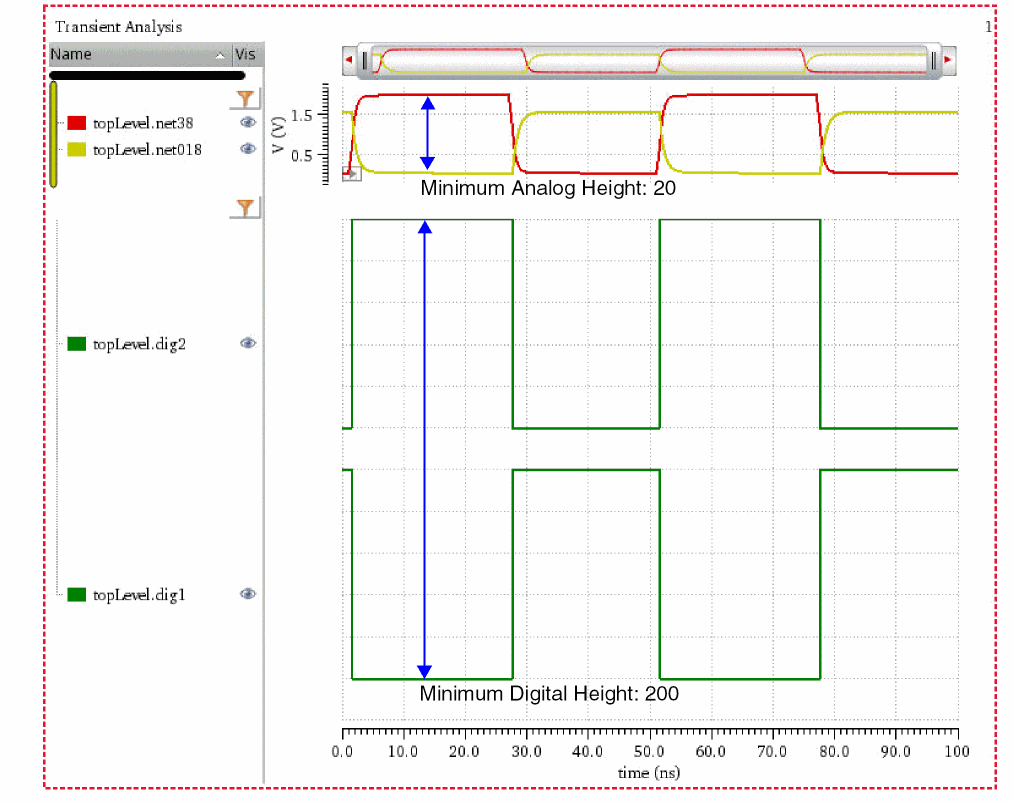Click the yellow color swatch of net018
The height and width of the screenshot is (803, 1013).
click(77, 150)
